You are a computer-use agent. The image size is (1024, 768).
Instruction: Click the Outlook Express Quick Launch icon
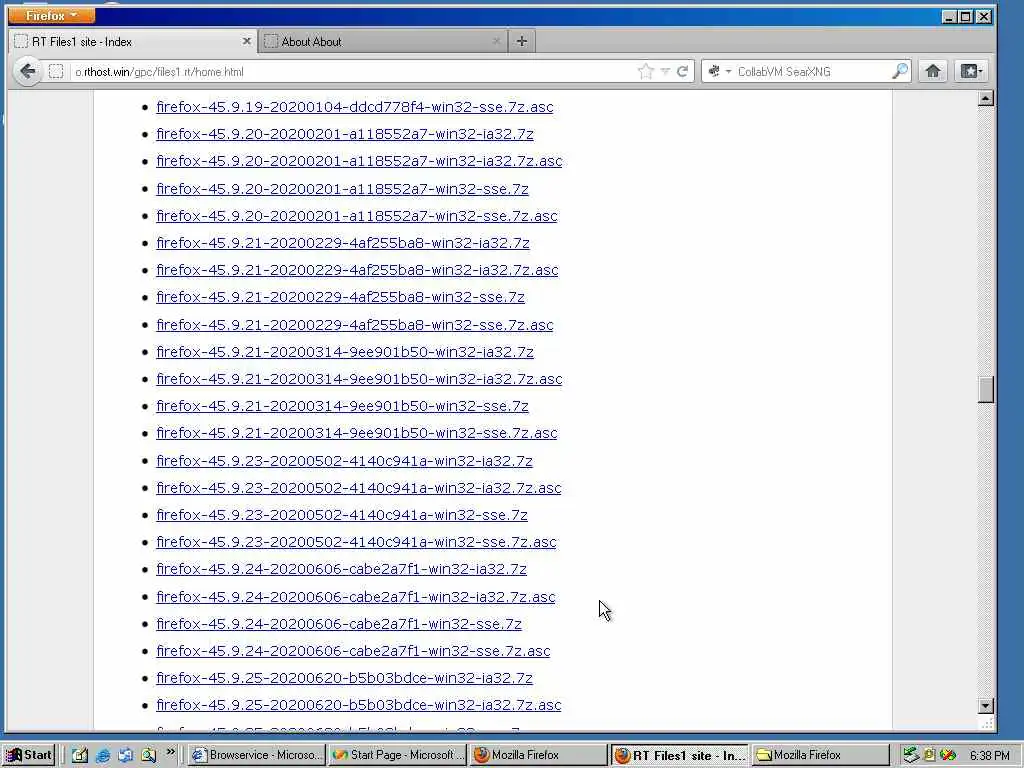click(x=125, y=755)
